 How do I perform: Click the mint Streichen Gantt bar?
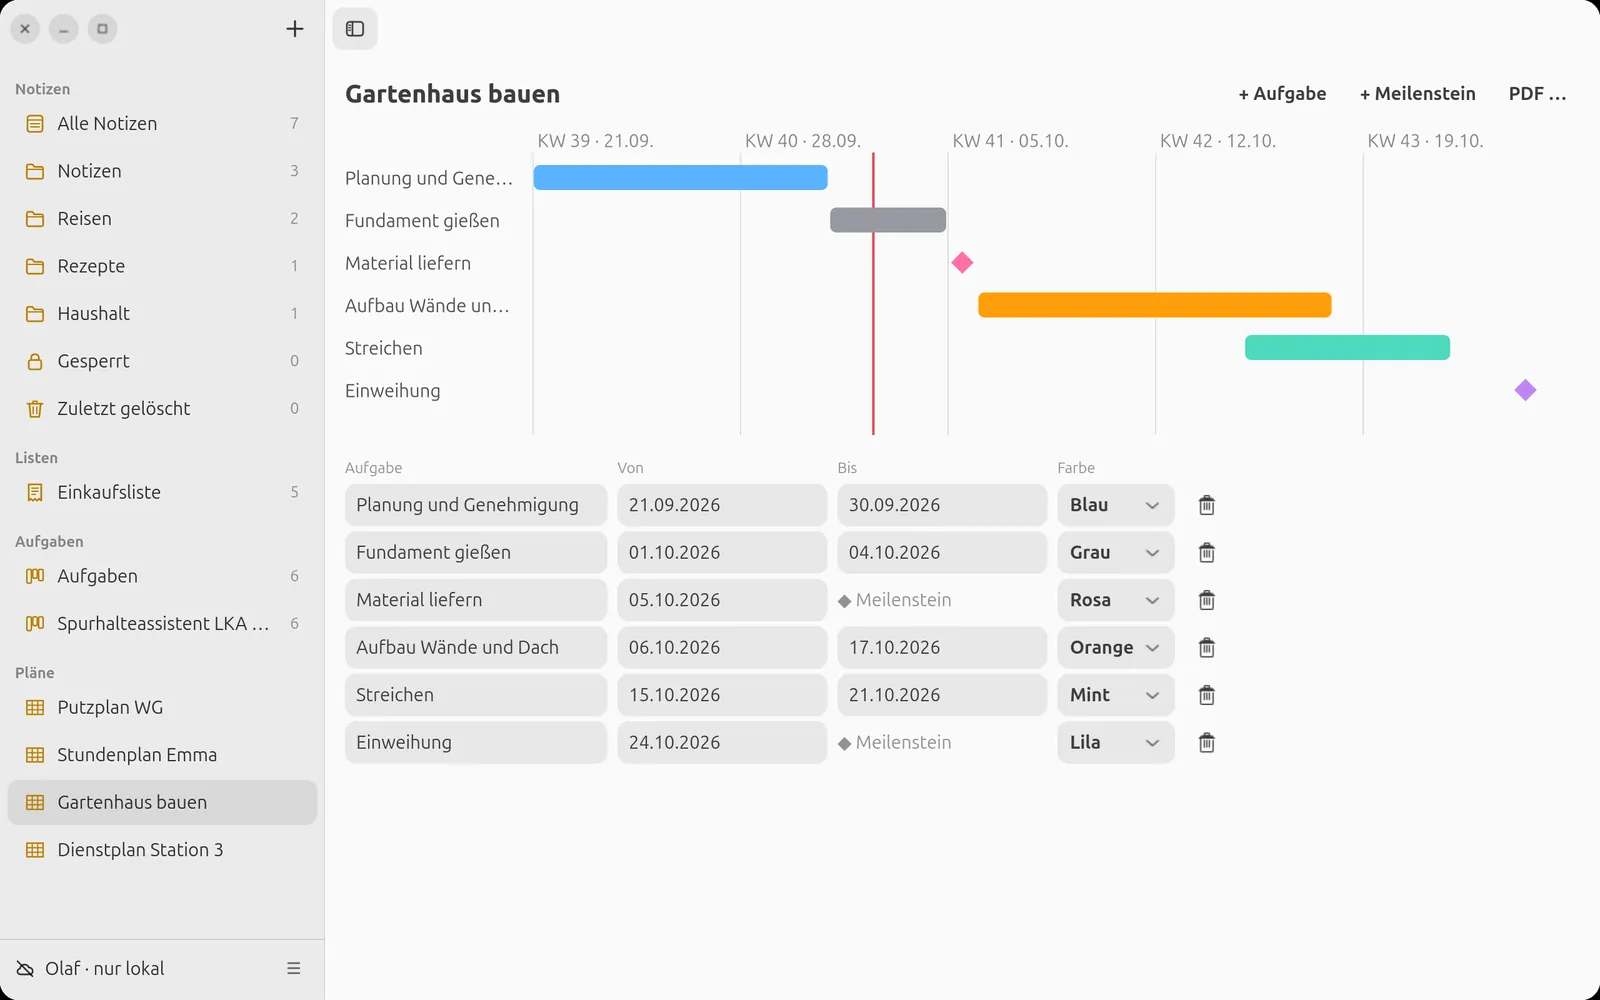point(1347,348)
